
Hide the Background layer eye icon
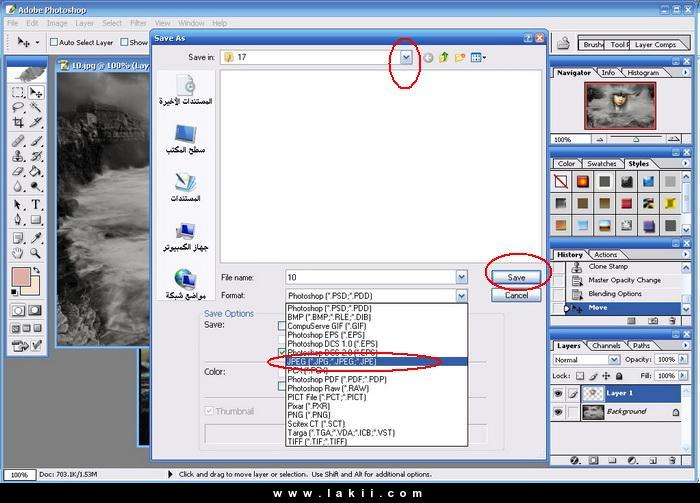(x=558, y=412)
